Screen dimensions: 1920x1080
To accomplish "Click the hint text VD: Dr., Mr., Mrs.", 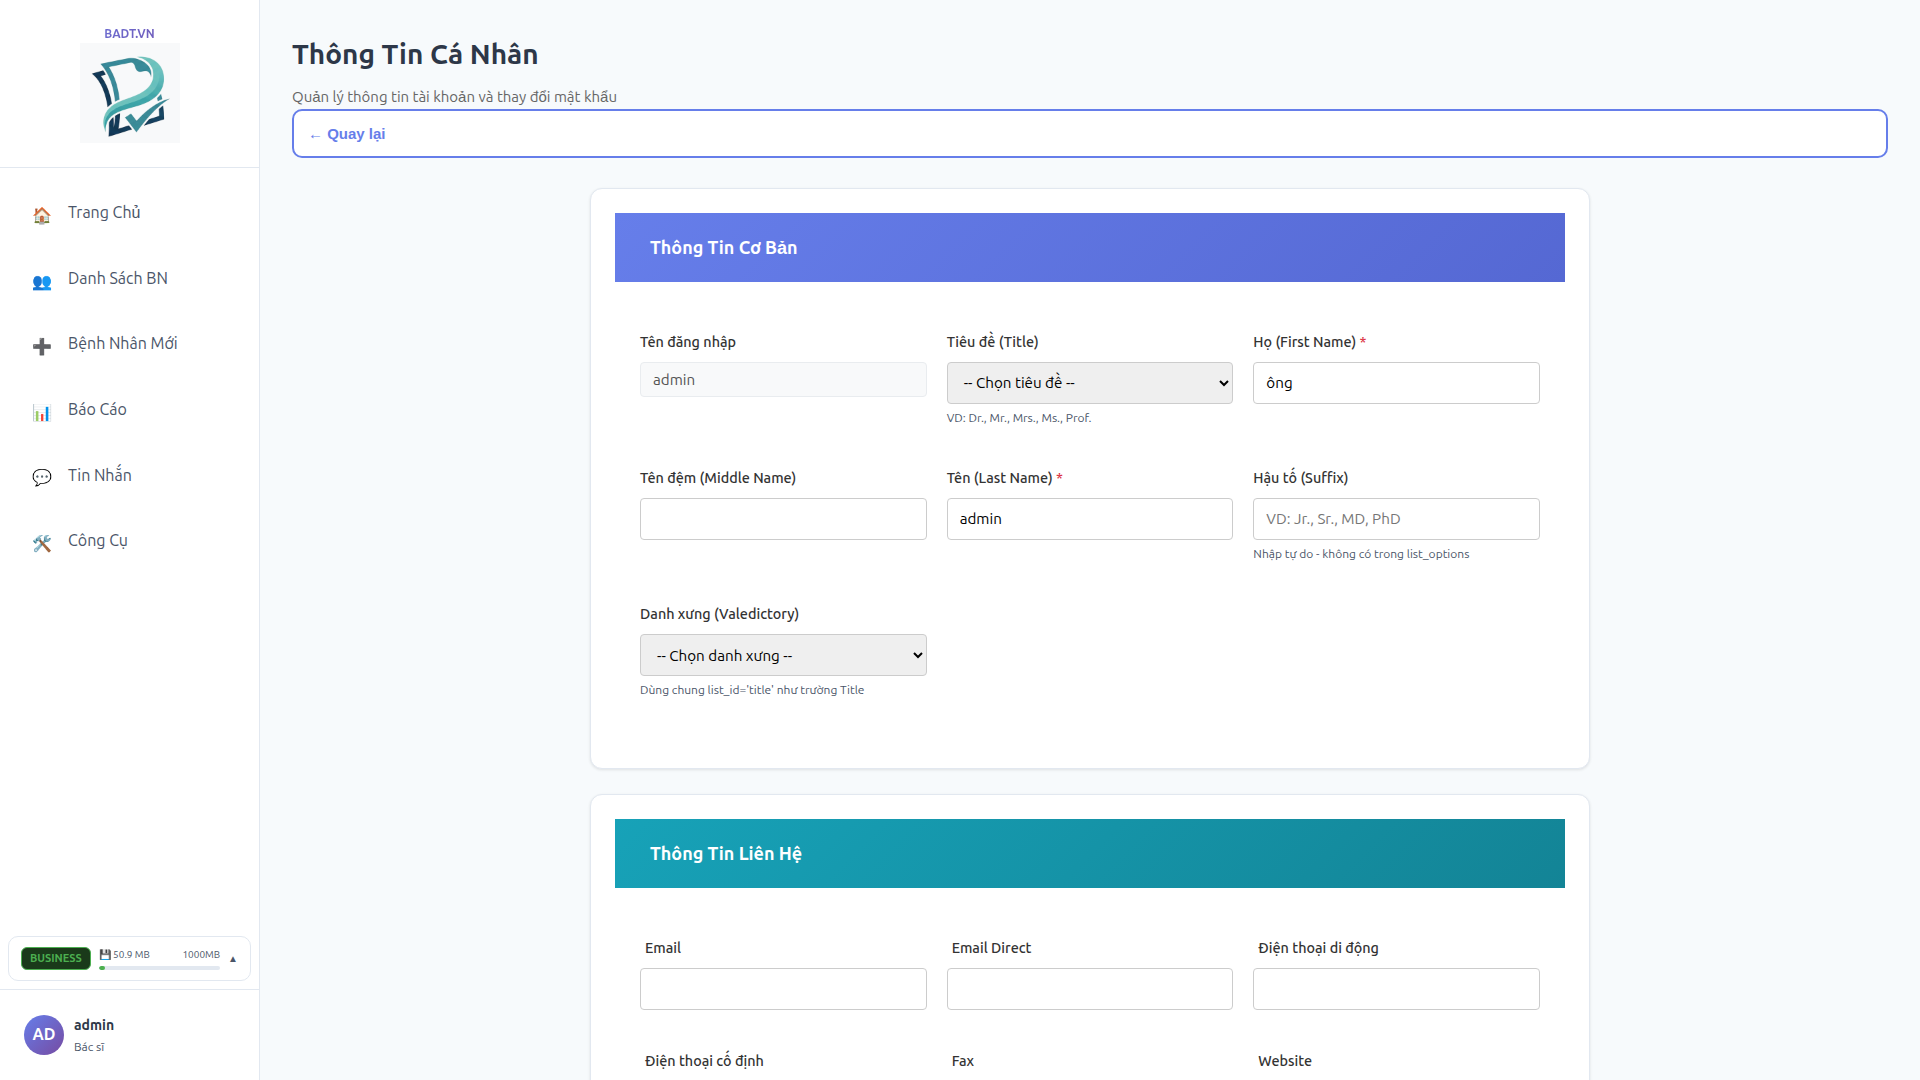I will 1019,418.
